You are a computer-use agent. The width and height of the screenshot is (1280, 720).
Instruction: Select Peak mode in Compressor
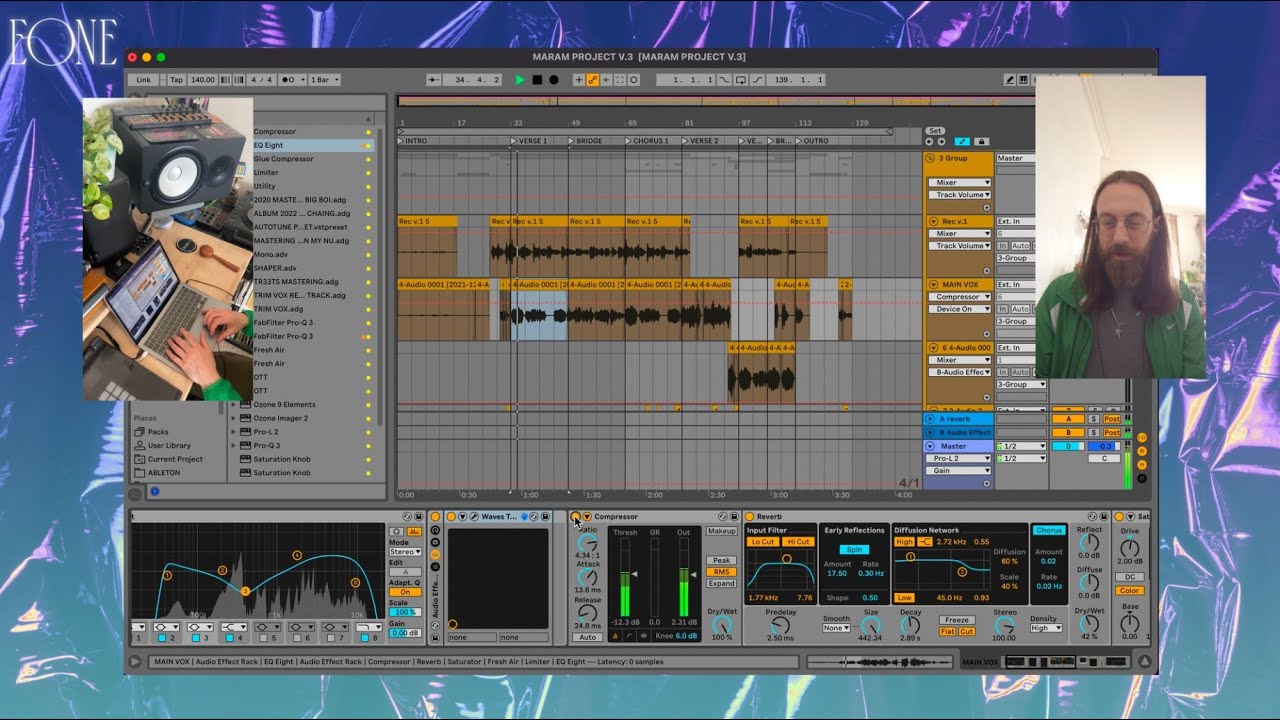pyautogui.click(x=721, y=561)
